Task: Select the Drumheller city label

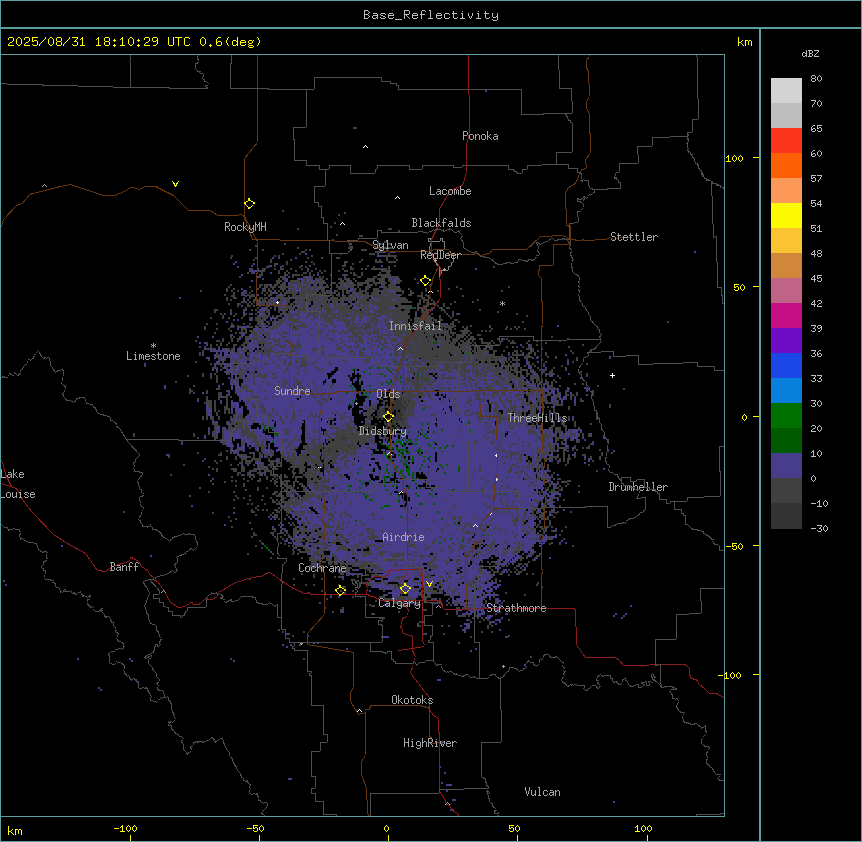Action: [638, 487]
